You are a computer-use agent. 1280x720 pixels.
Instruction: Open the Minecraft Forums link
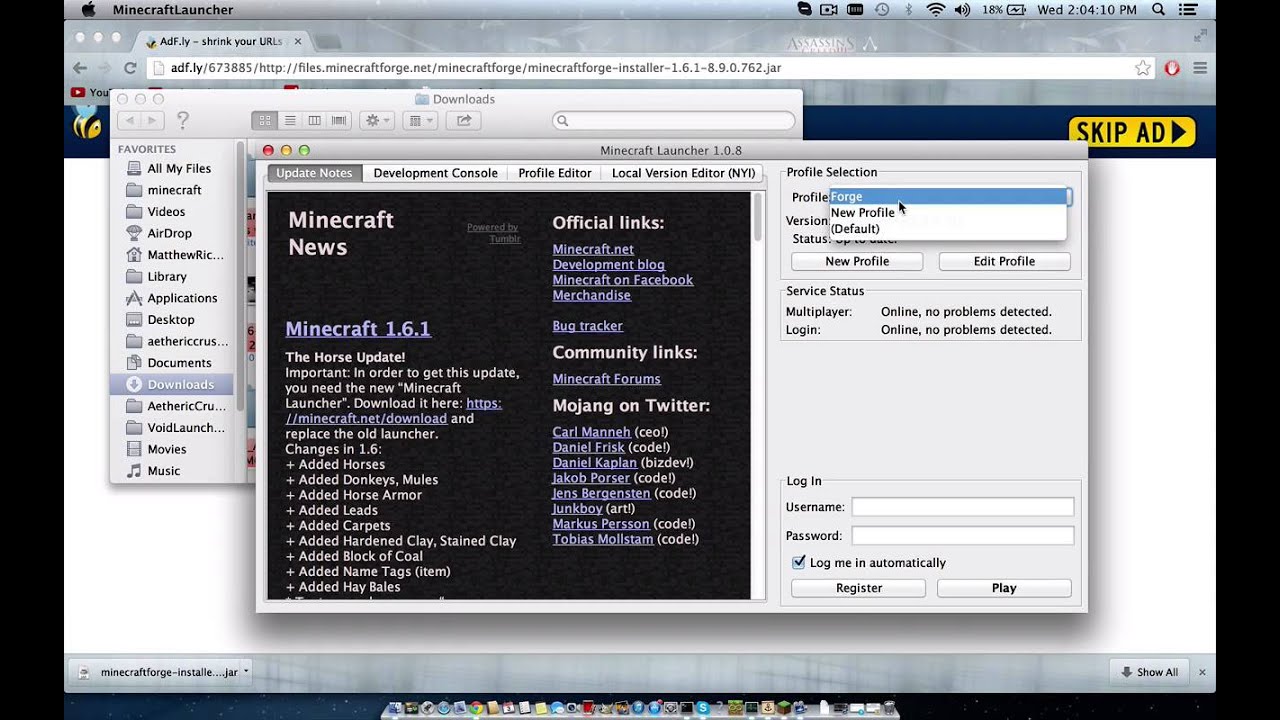point(606,379)
